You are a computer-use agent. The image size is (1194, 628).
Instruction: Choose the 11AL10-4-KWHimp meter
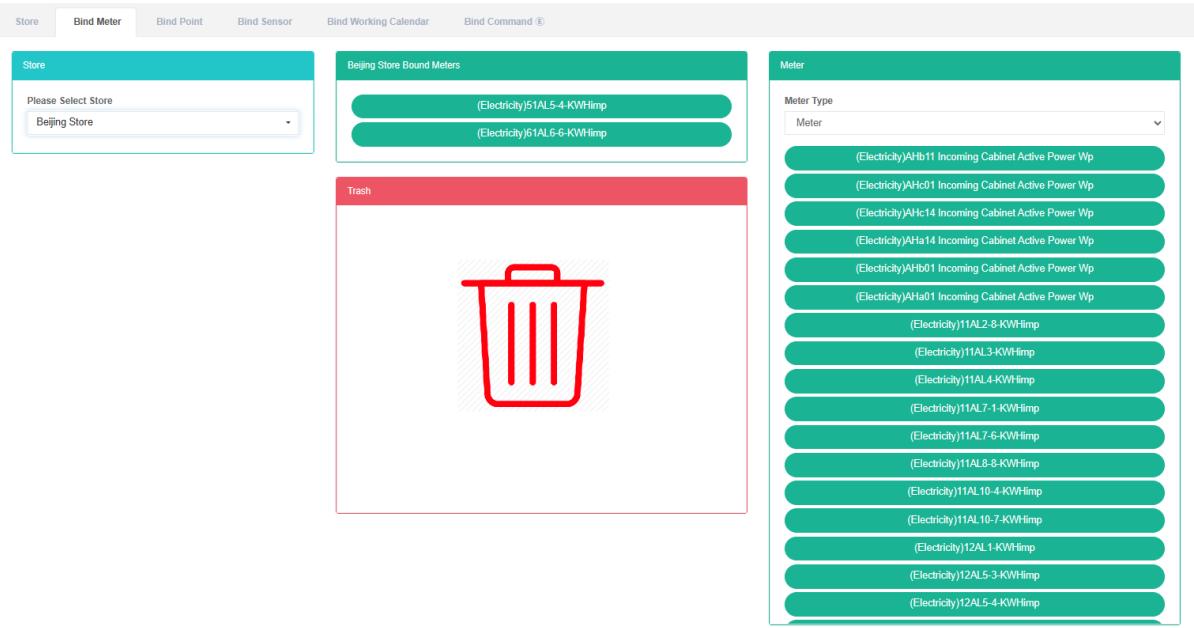tap(974, 492)
